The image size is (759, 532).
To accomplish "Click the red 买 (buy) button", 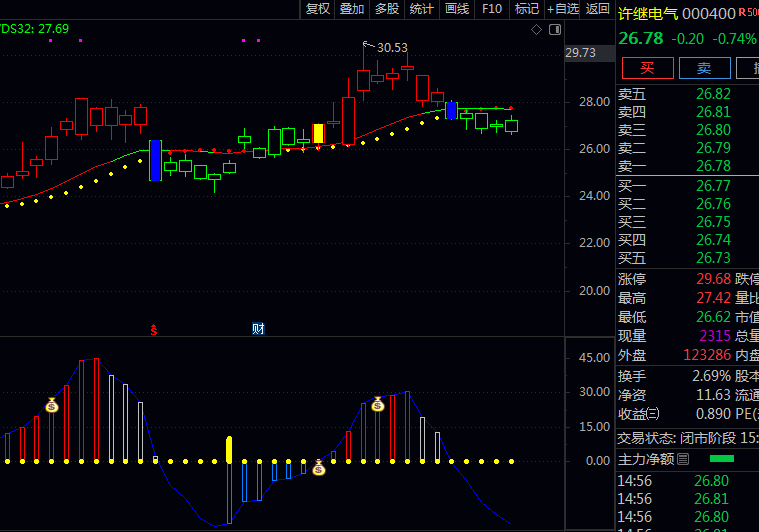I will pos(647,68).
